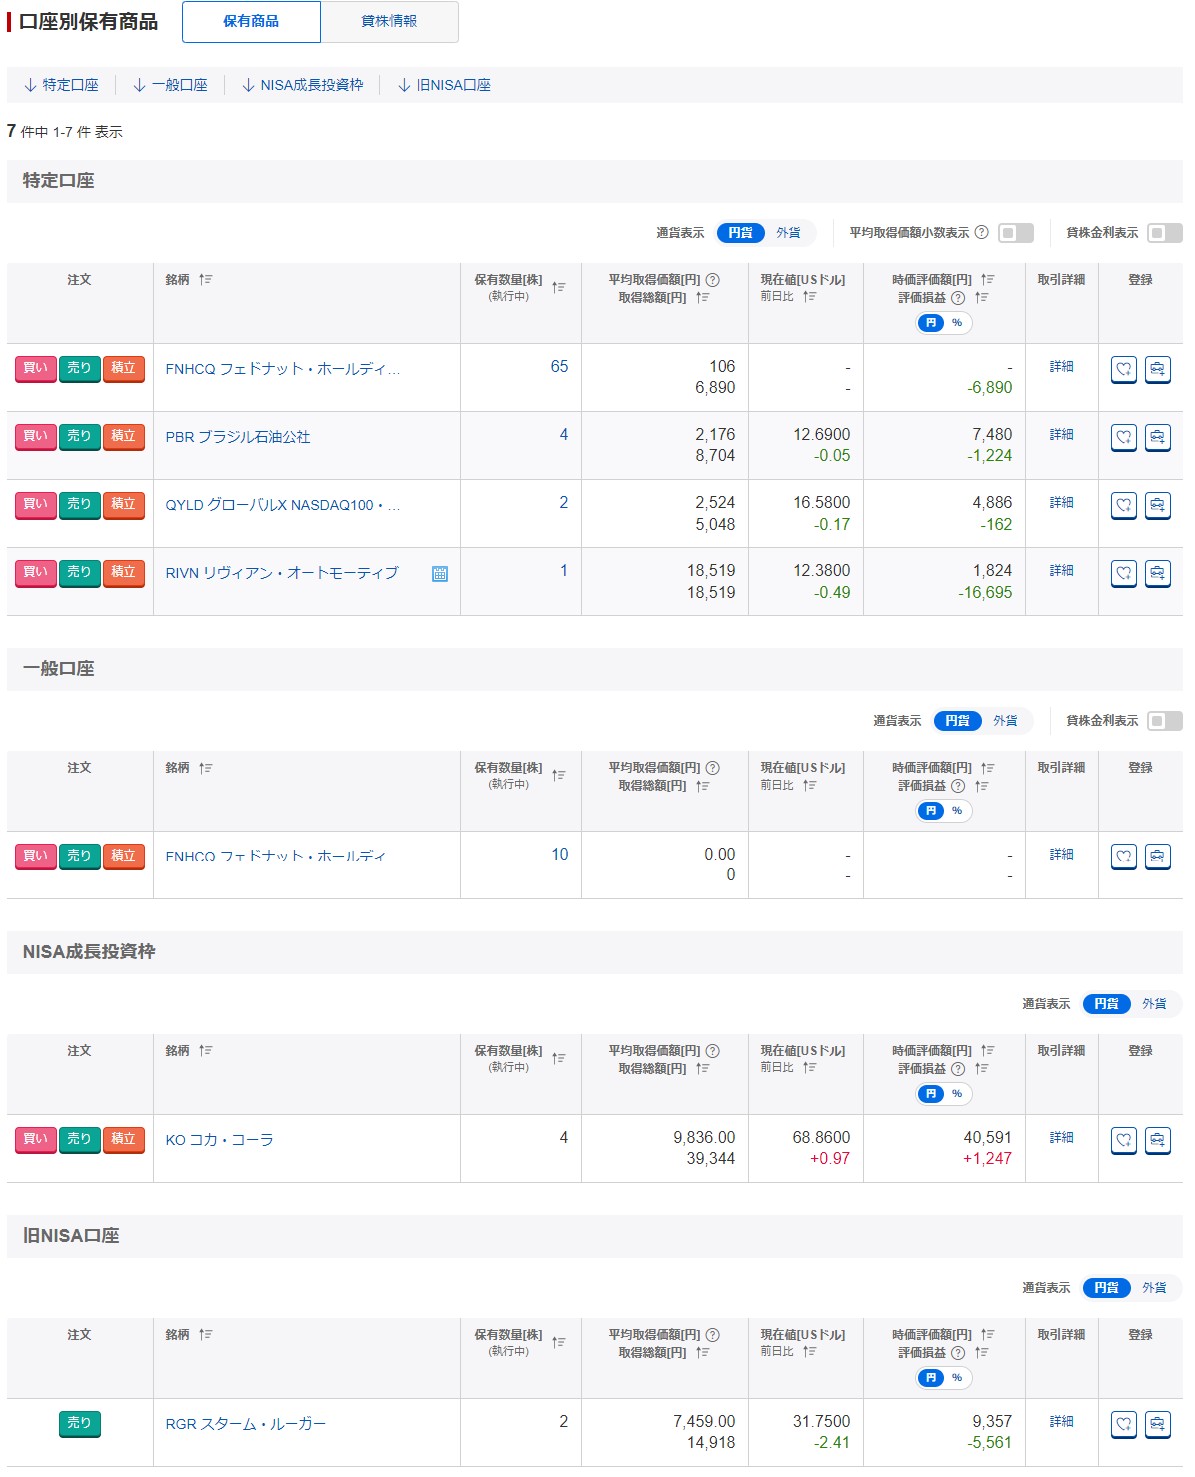Click favorites heart icon in RGR row

coord(1124,1424)
